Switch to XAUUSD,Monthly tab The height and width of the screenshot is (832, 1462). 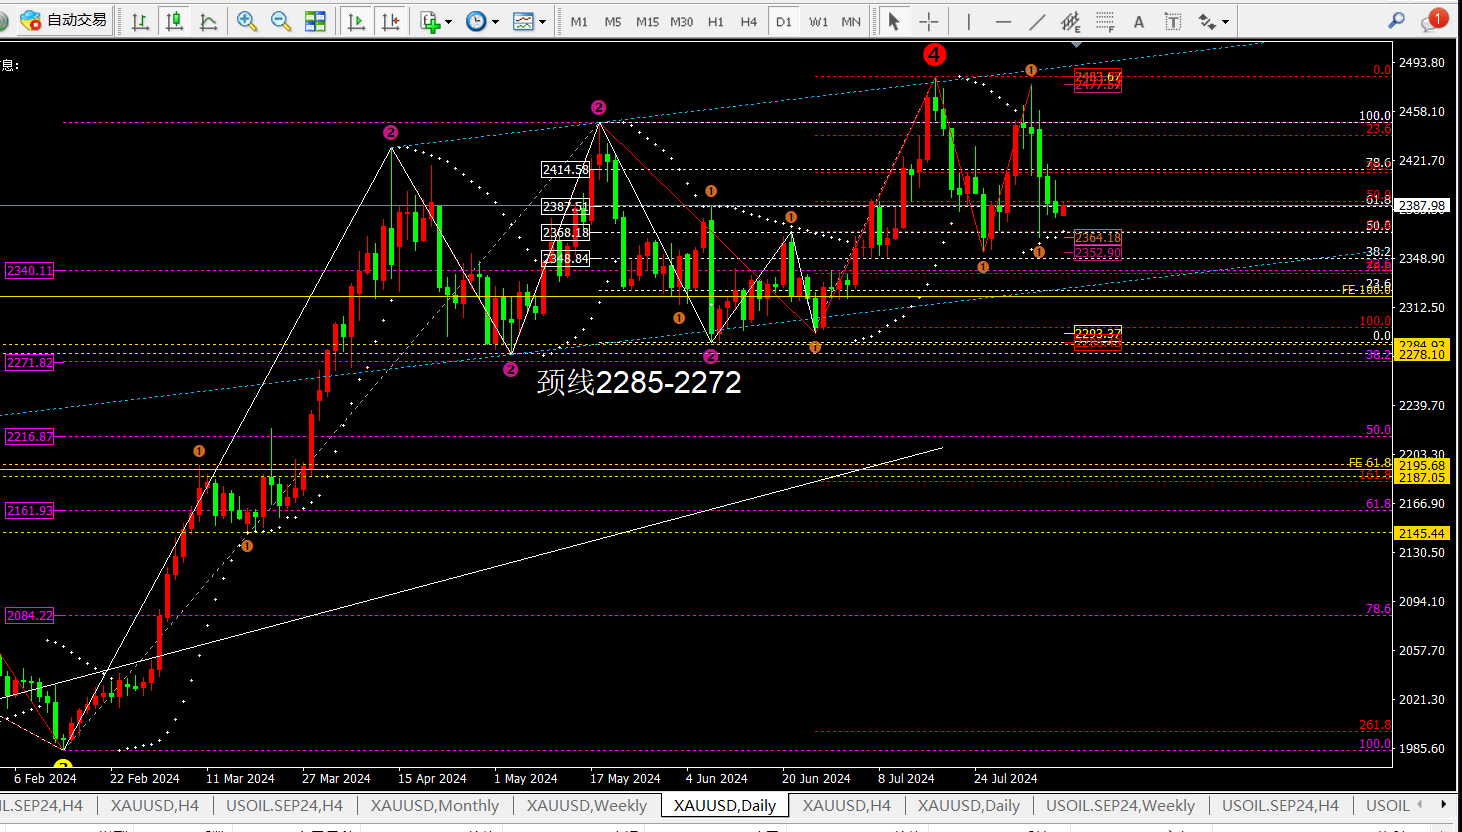(x=435, y=806)
